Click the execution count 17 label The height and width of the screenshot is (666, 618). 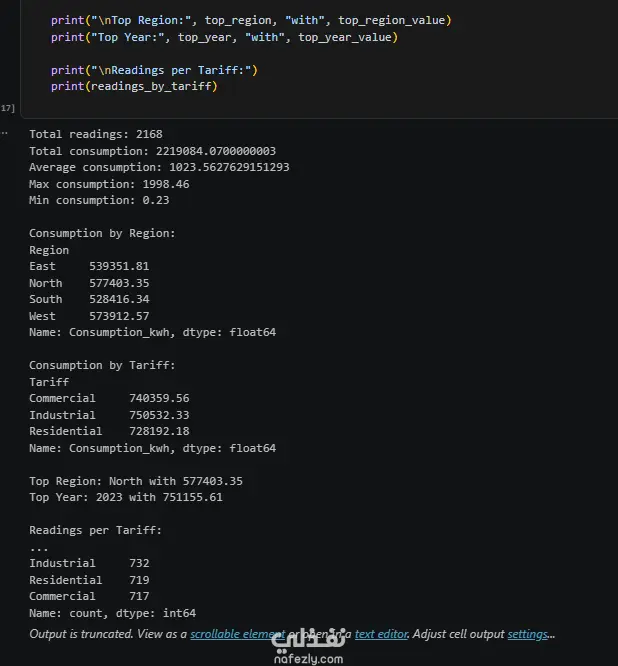(7, 108)
